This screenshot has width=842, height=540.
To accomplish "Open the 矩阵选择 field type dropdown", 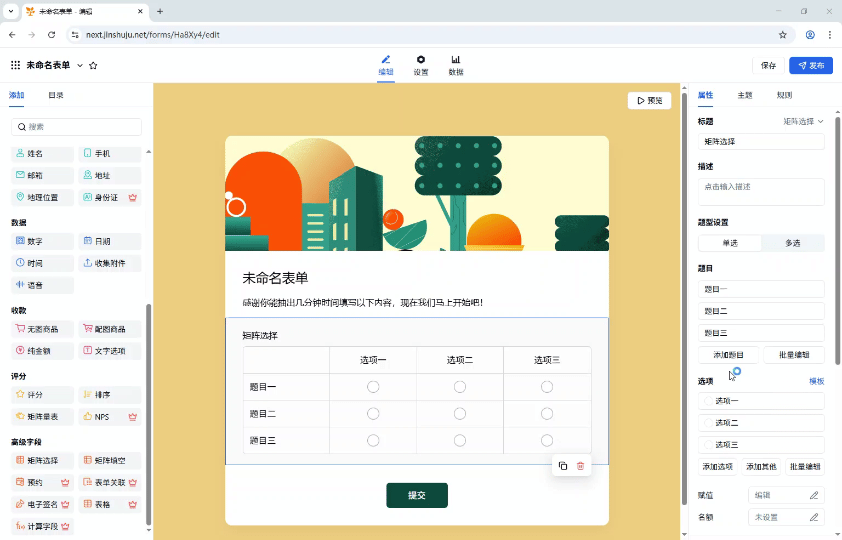I will pos(803,121).
